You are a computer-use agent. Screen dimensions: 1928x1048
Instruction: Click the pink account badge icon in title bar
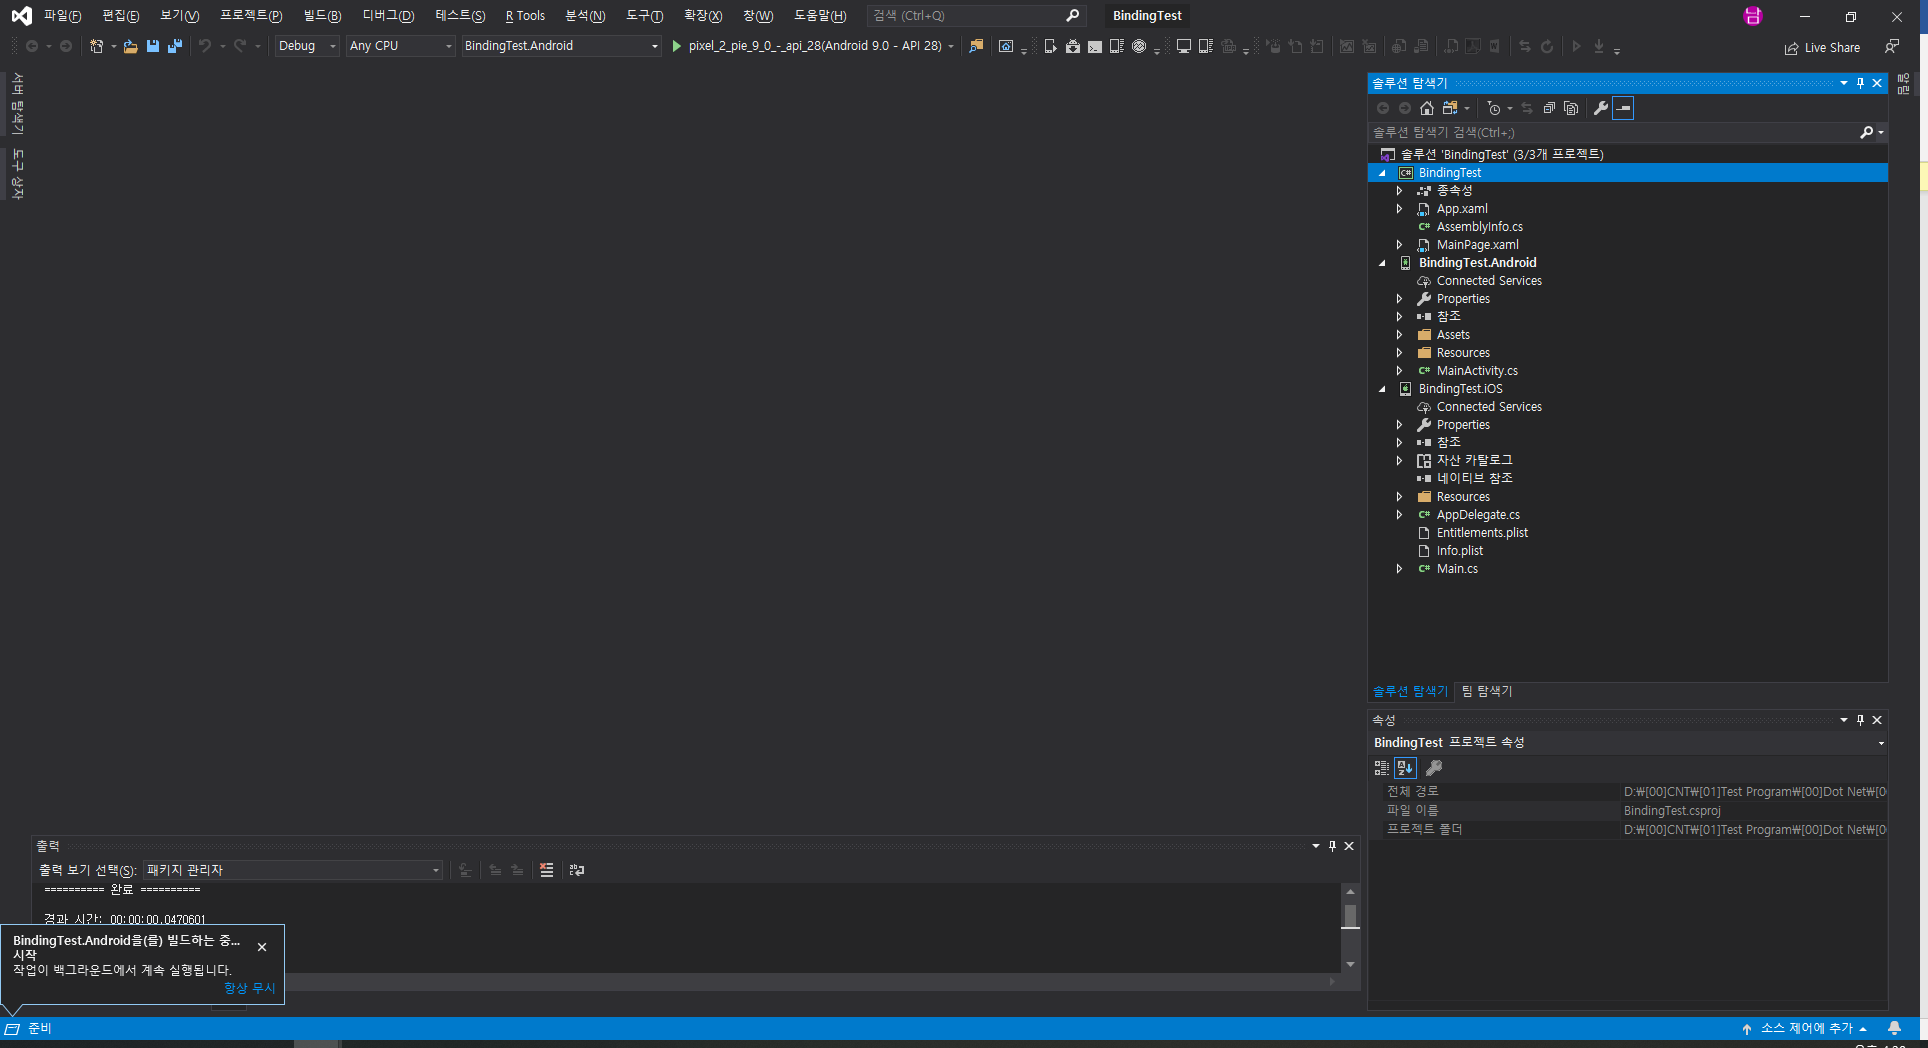[1752, 16]
